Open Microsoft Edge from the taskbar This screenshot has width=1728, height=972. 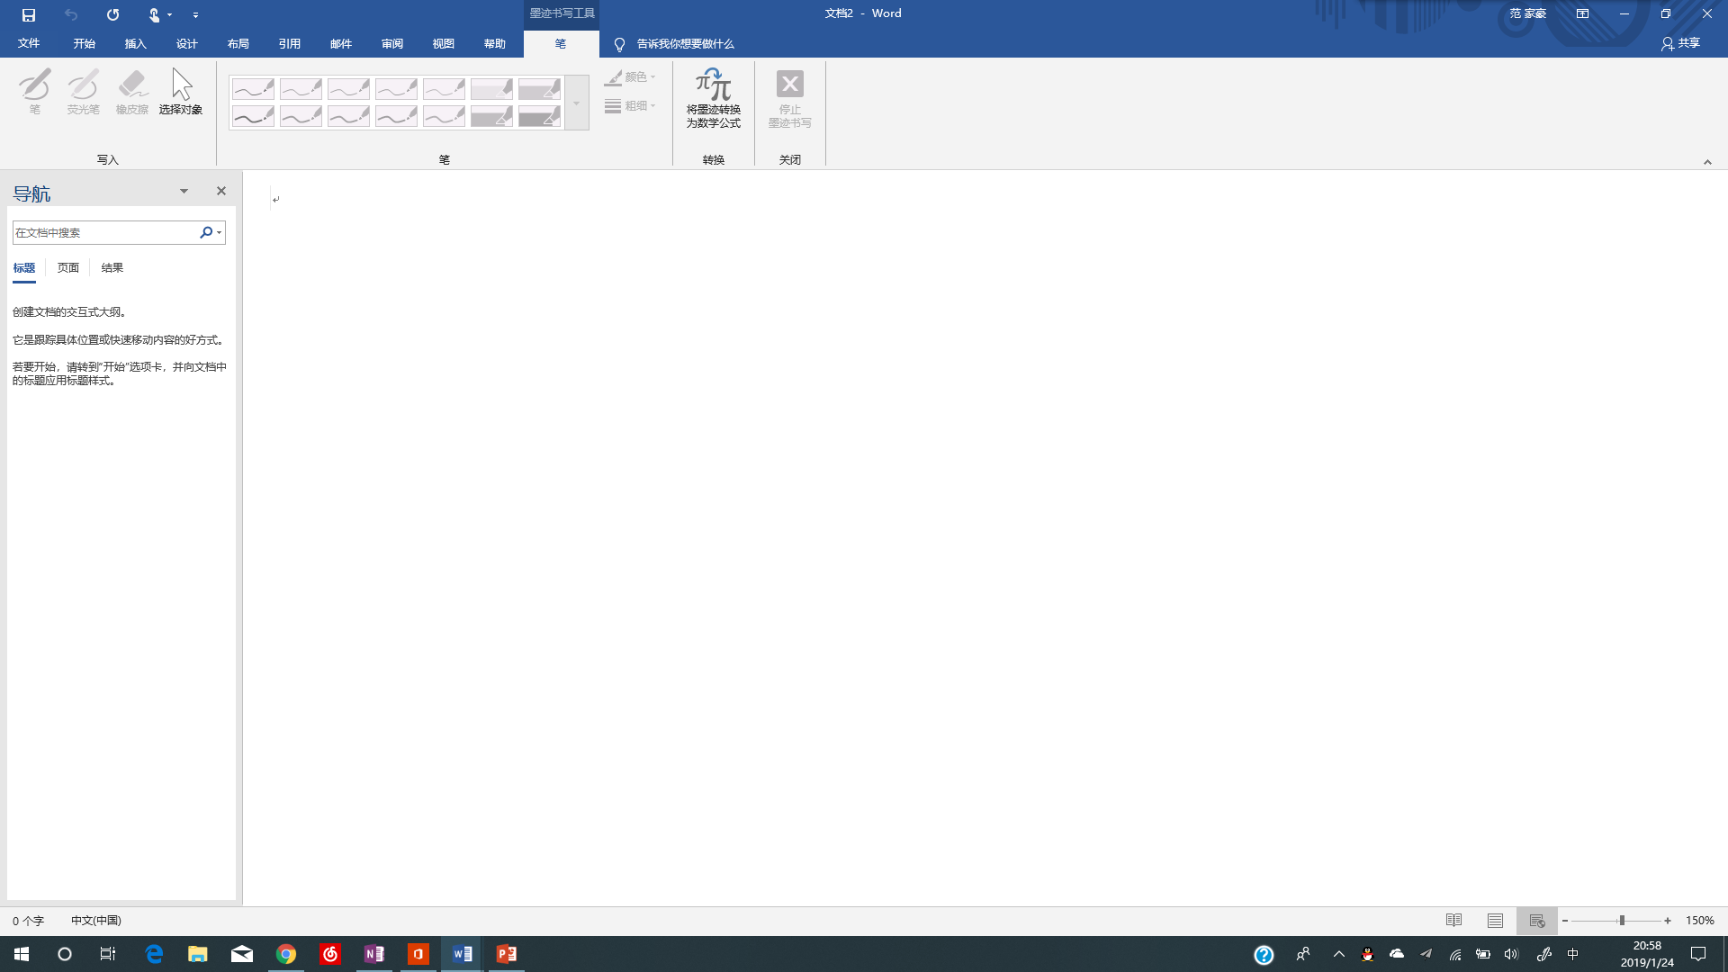point(154,954)
